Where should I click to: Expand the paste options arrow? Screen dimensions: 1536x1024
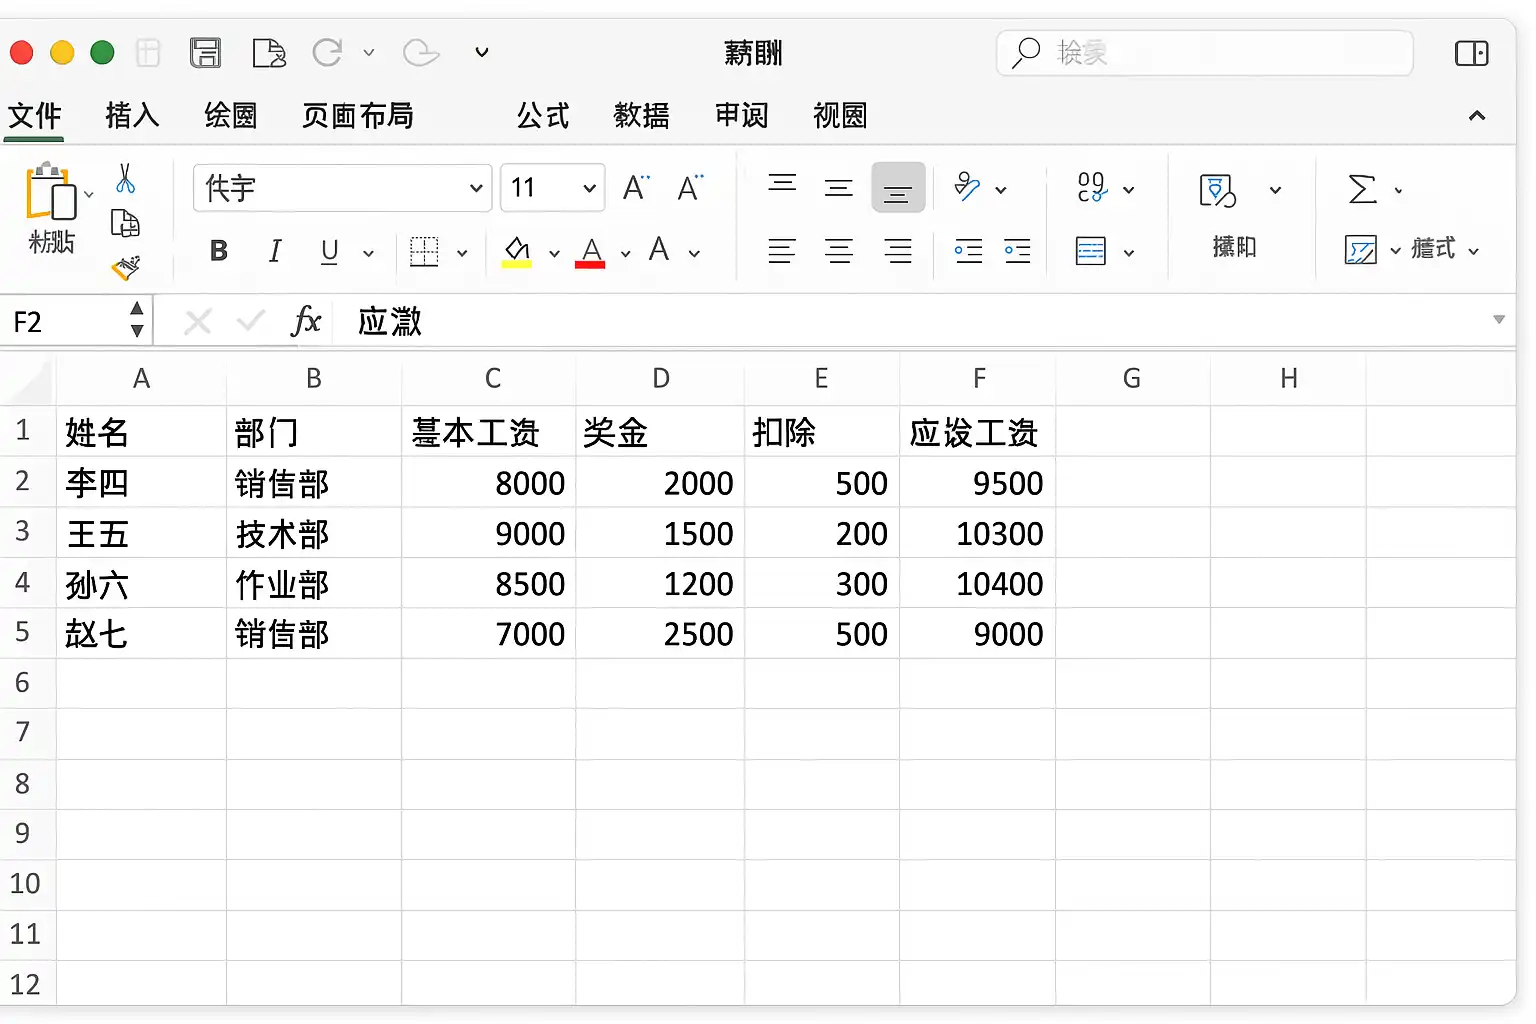click(x=88, y=194)
